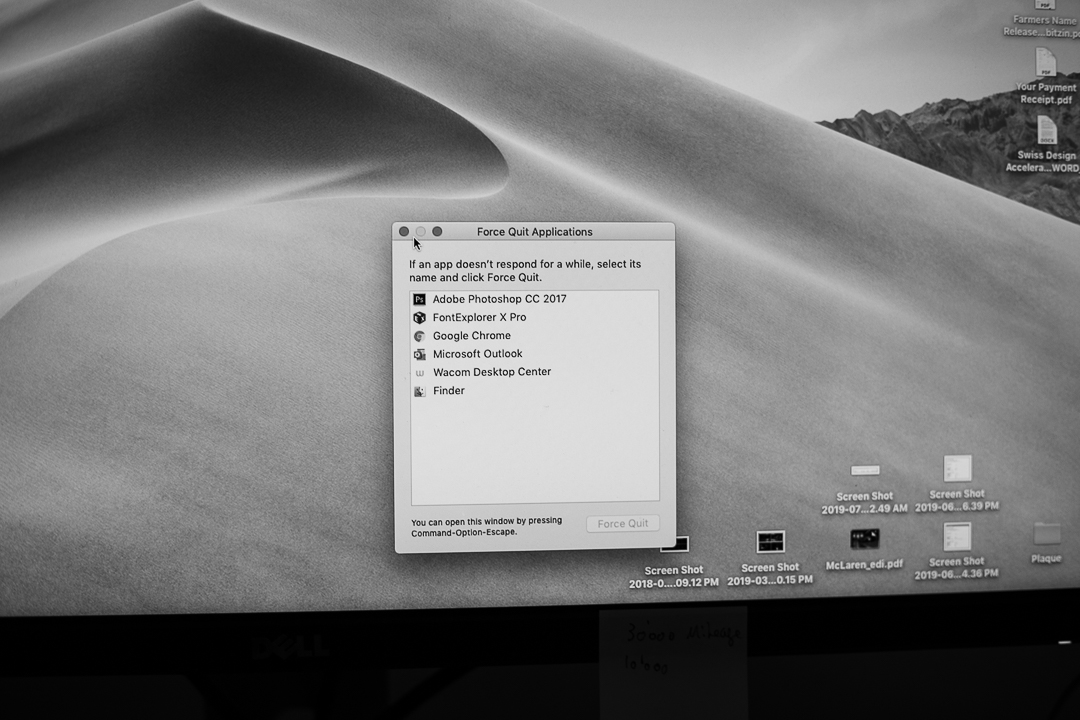Click the Force Quit button

[x=623, y=524]
